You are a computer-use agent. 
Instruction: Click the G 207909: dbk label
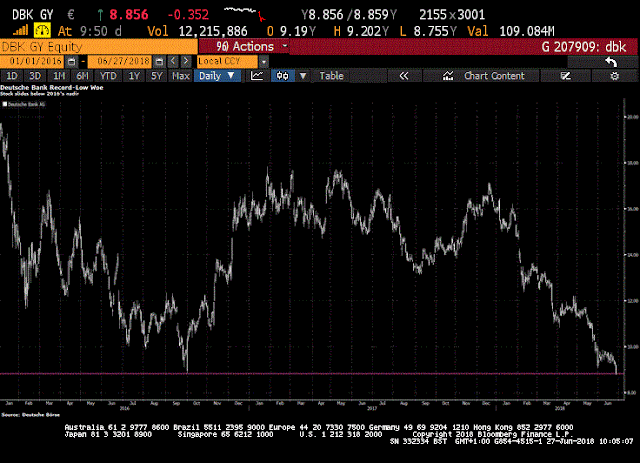[584, 47]
